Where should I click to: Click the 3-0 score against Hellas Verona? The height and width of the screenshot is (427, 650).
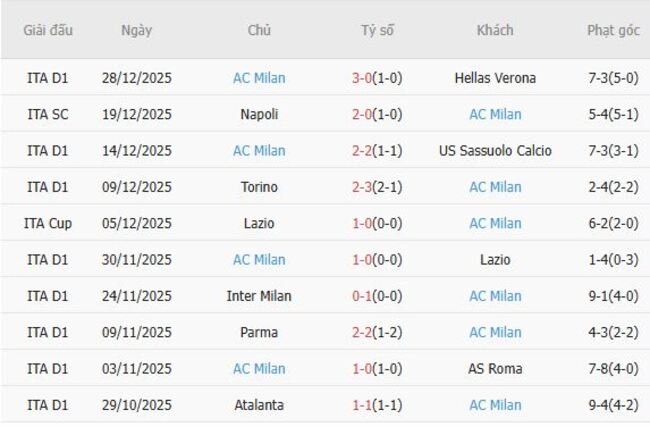tap(362, 78)
